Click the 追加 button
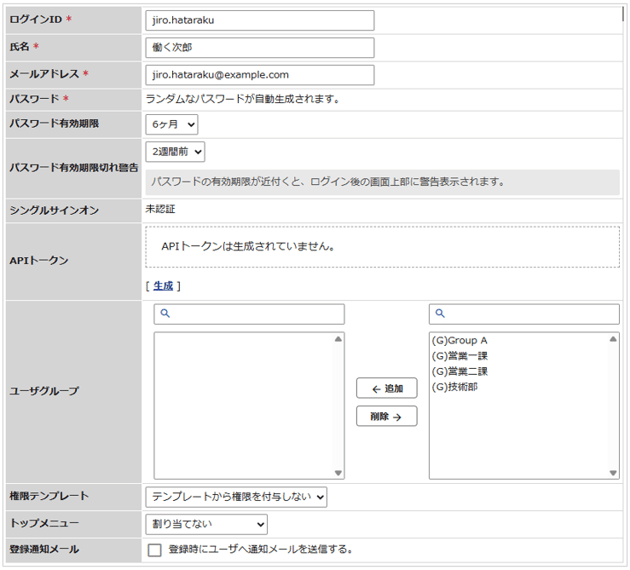The width and height of the screenshot is (630, 570). click(x=387, y=388)
